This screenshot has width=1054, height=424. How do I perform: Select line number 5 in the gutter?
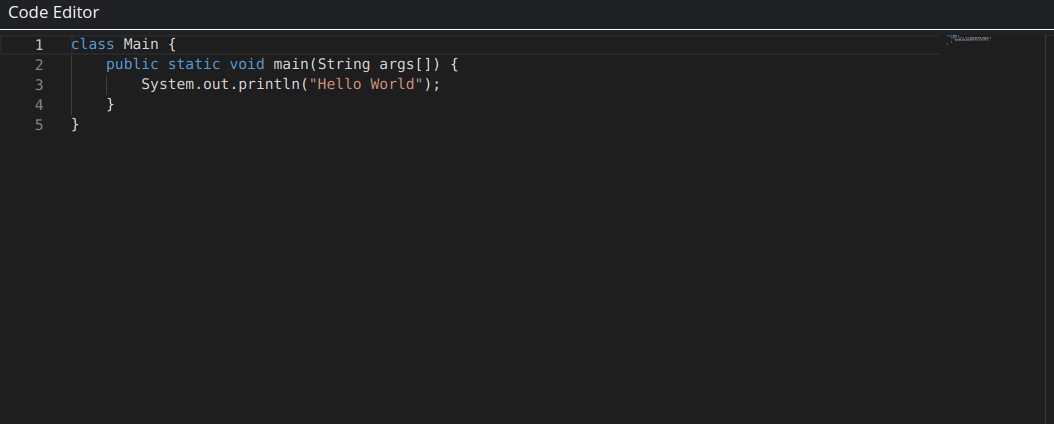point(39,126)
